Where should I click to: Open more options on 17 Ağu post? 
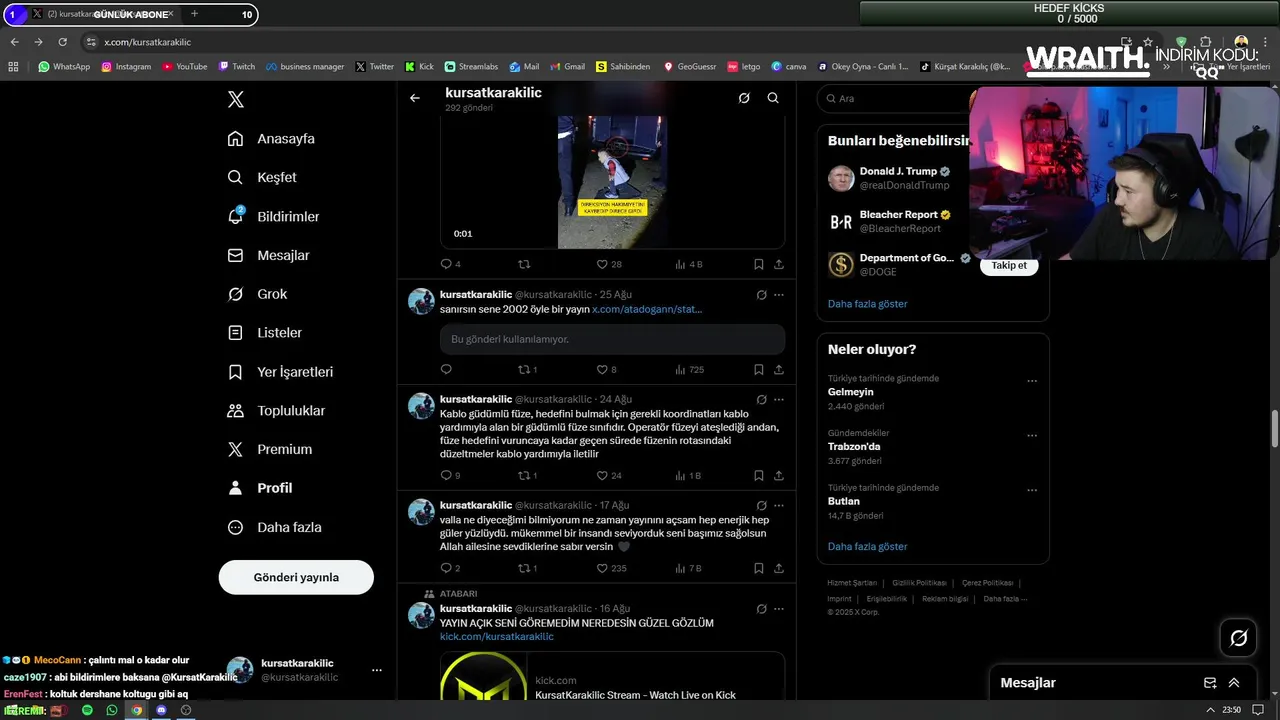pyautogui.click(x=779, y=505)
